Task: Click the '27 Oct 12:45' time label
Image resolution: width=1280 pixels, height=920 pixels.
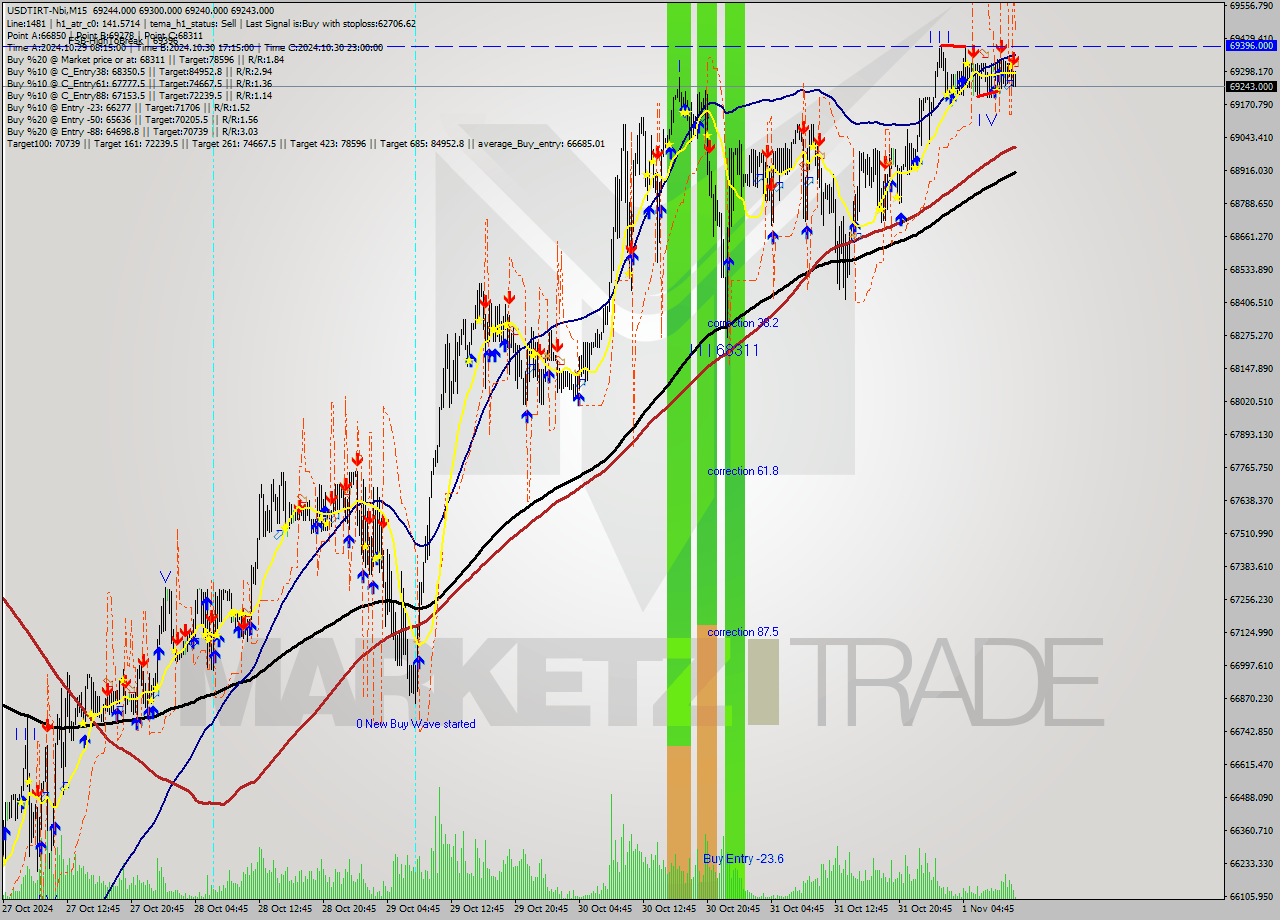Action: click(x=93, y=909)
